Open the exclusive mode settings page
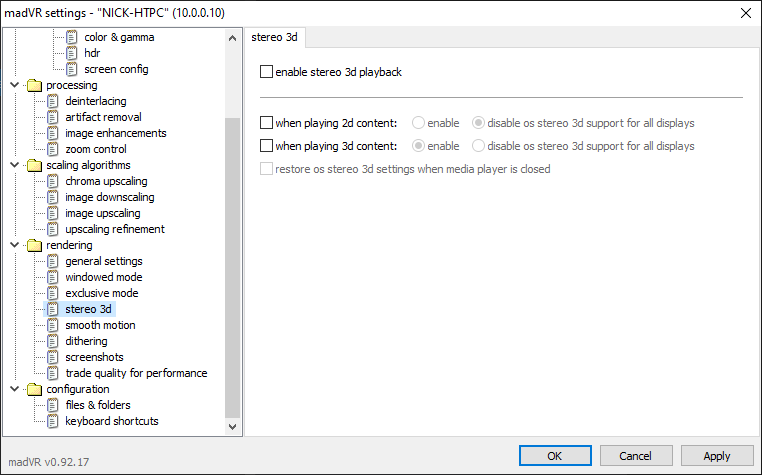 (x=101, y=293)
